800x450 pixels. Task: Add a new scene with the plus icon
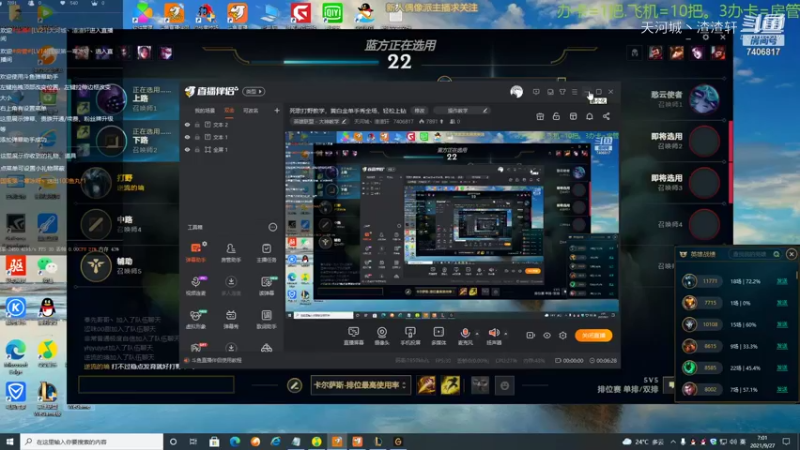pyautogui.click(x=277, y=110)
